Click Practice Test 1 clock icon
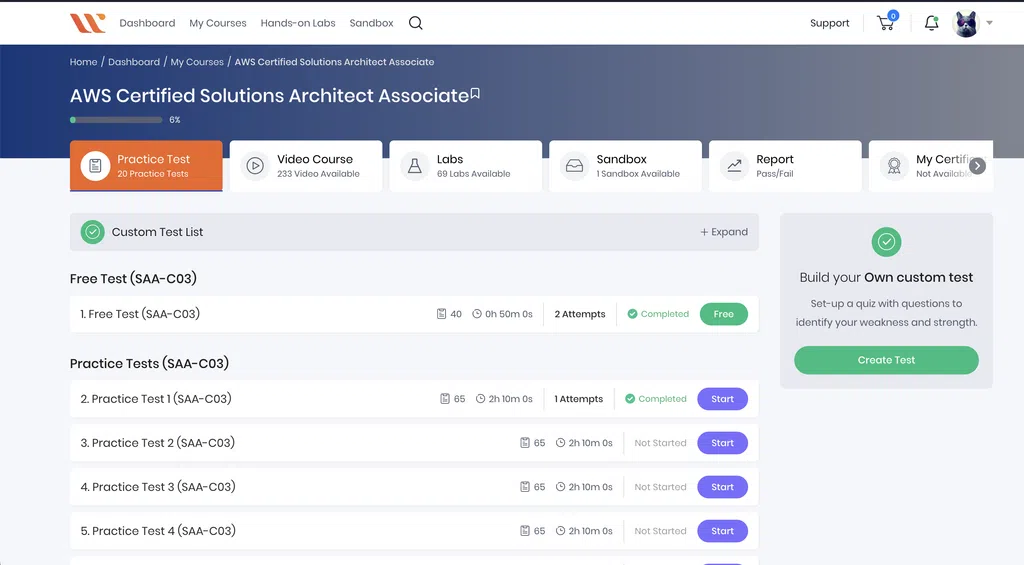 tap(481, 399)
